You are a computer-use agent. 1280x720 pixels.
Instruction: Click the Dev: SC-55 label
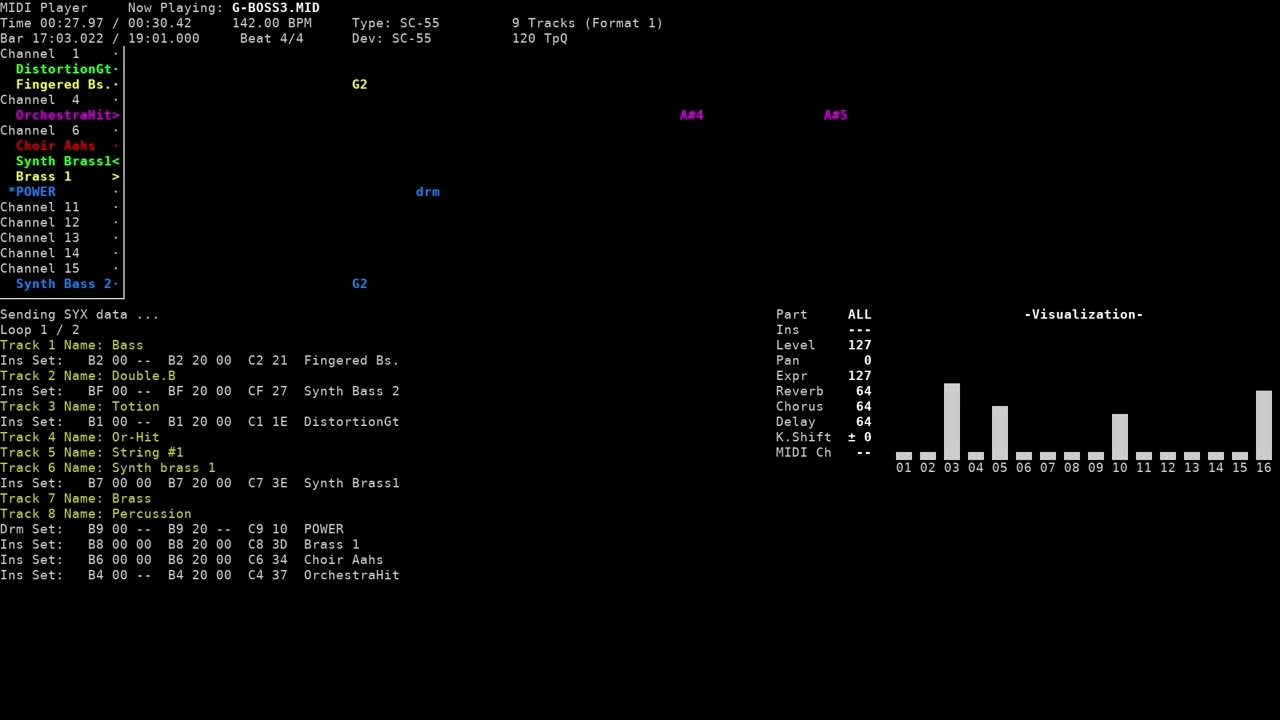392,38
